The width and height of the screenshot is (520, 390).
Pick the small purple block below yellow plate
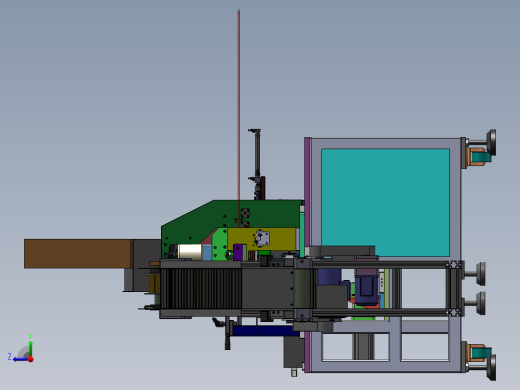(238, 252)
